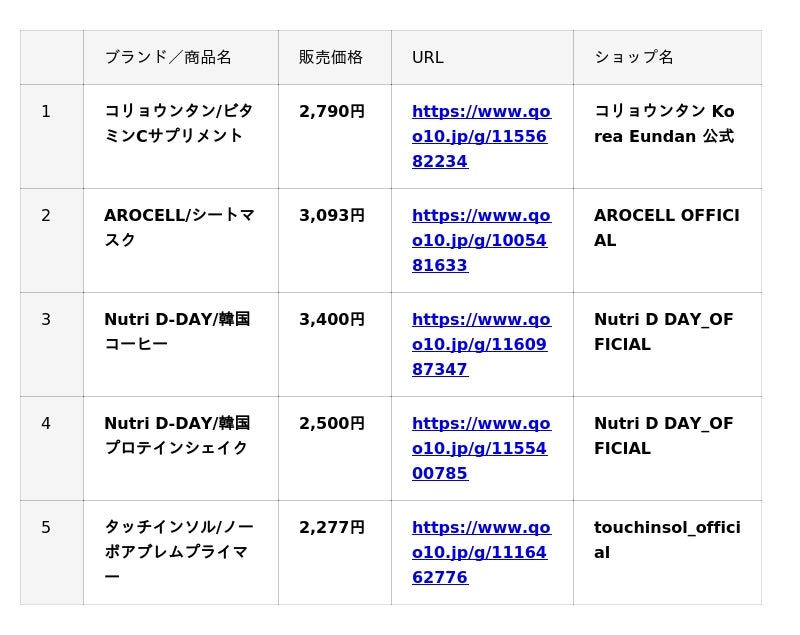Click the 2,277円 price
Screen dimensions: 800x635
tap(332, 528)
